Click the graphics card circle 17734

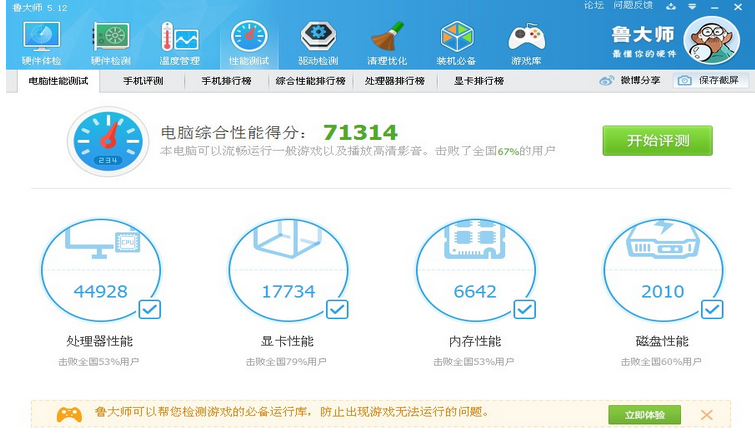click(288, 271)
